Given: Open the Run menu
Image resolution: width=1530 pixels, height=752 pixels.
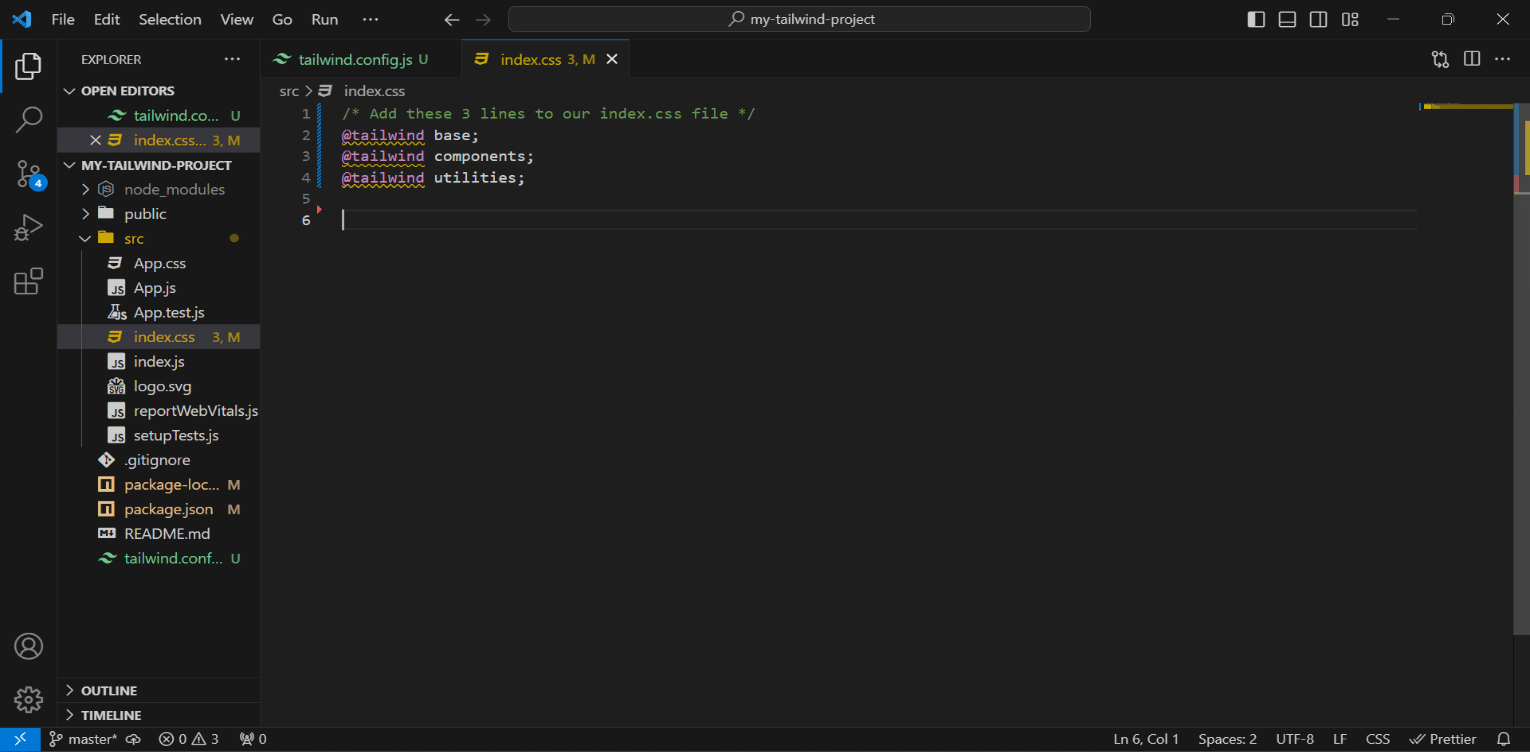Looking at the screenshot, I should click(x=325, y=19).
